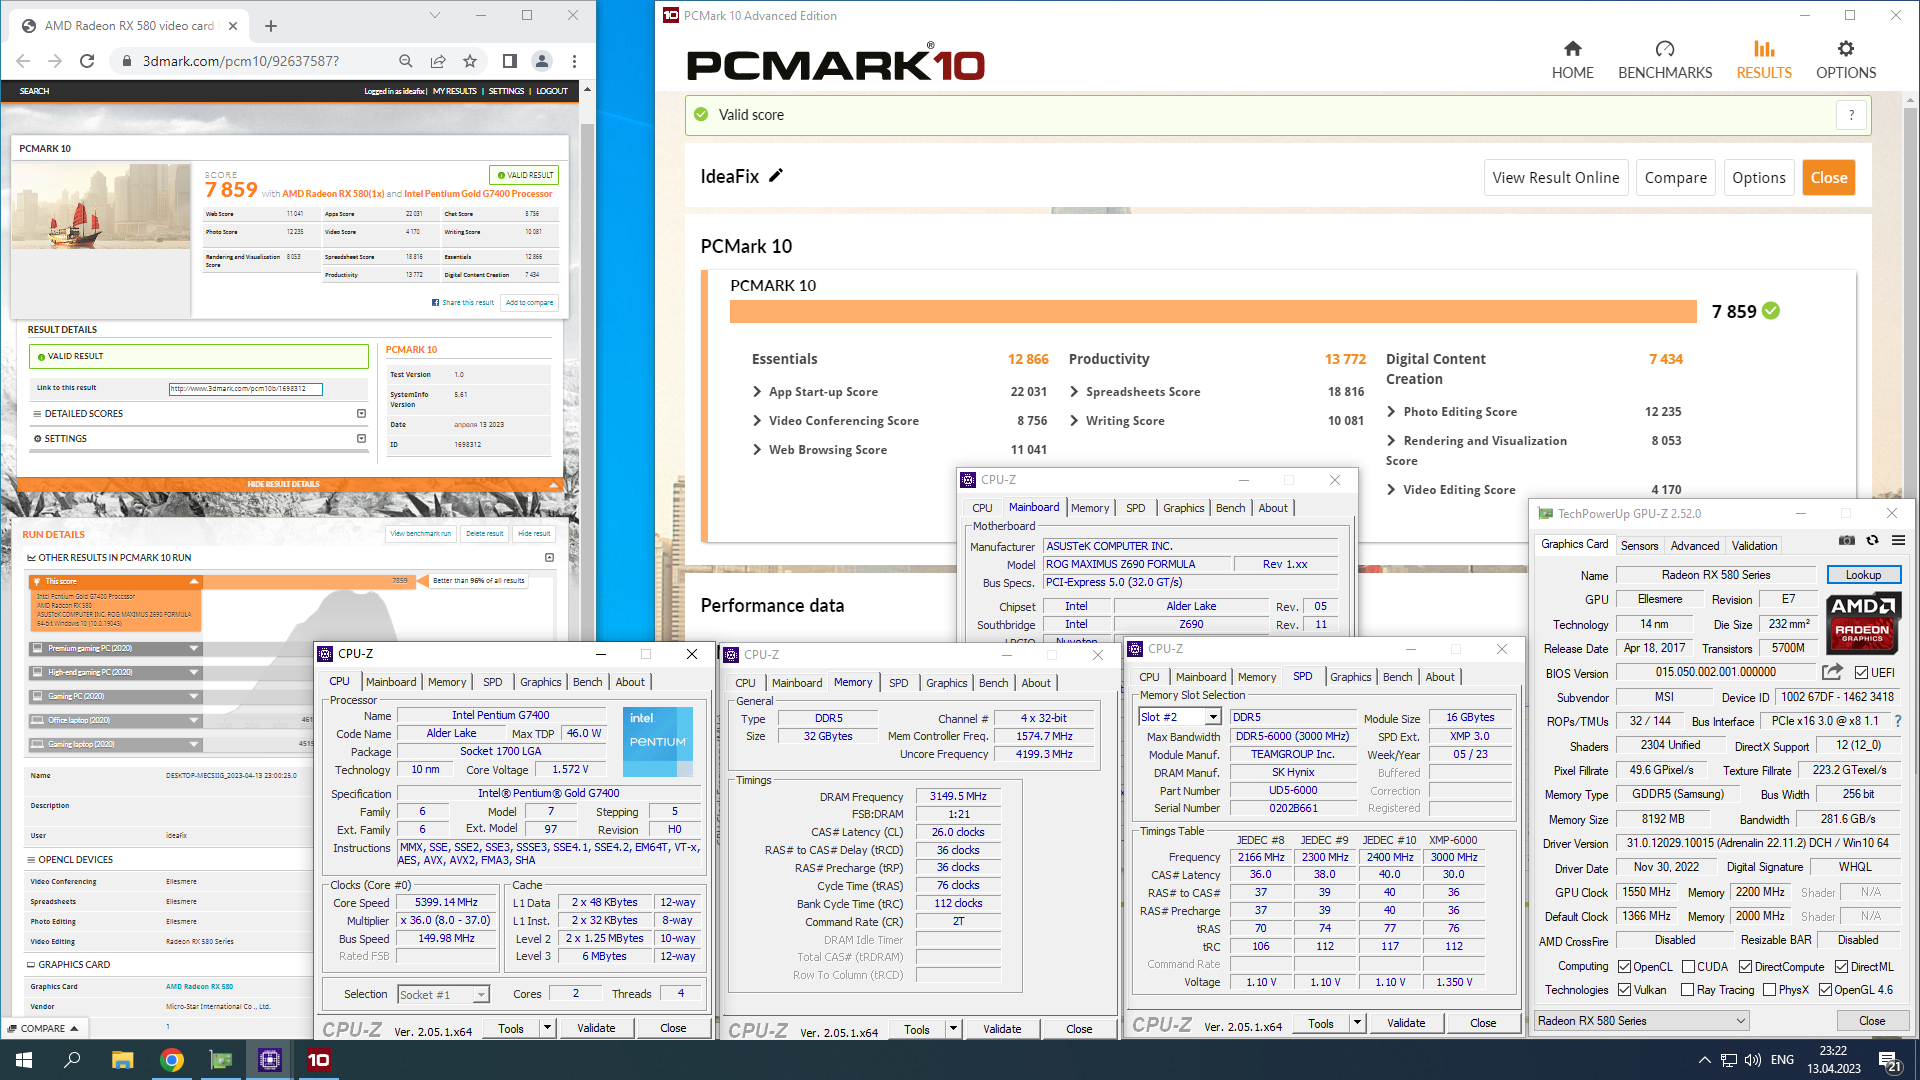Open Windows Start menu
Image resolution: width=1920 pixels, height=1080 pixels.
pos(24,1060)
